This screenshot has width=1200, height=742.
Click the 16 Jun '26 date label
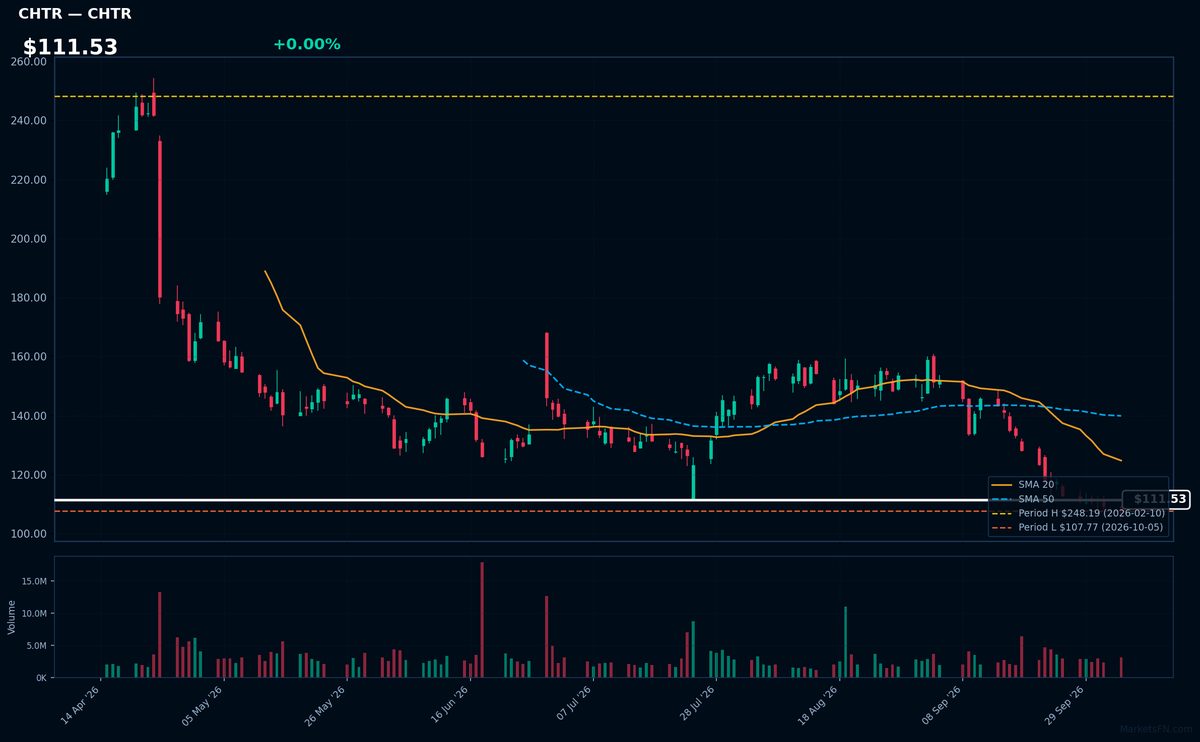451,706
